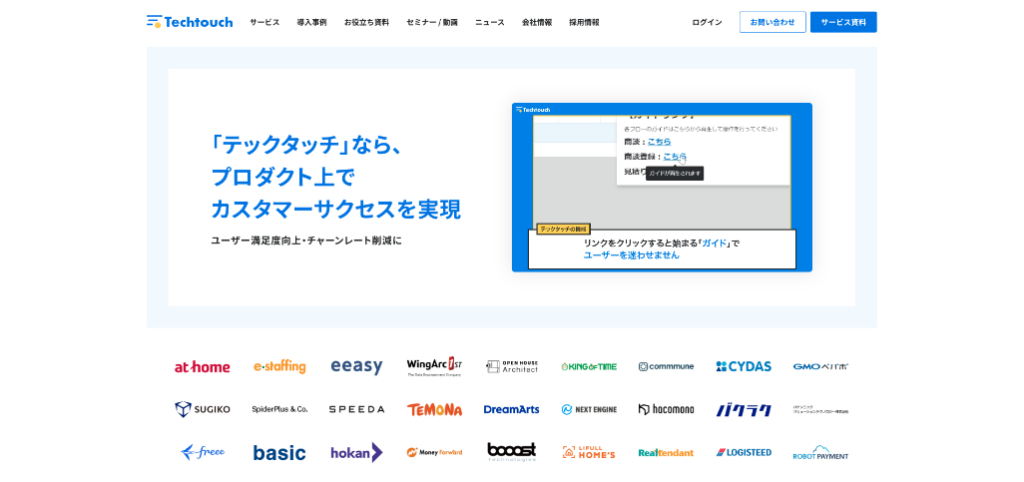Viewport: 1024px width, 482px height.
Task: Click the e-staffing logo
Action: (x=280, y=366)
